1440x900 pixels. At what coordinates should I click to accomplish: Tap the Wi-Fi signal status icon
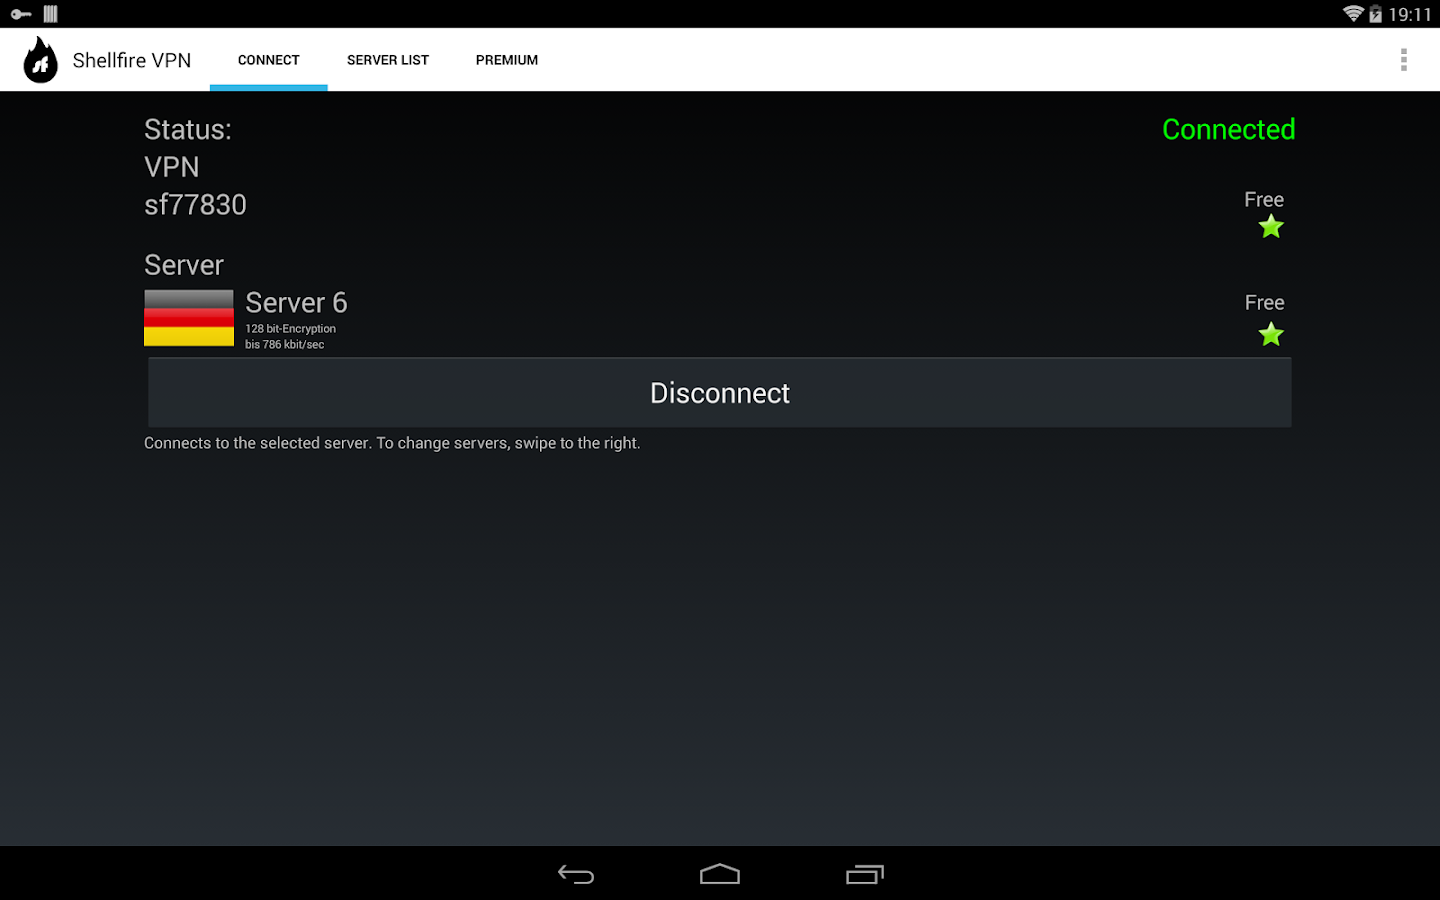pos(1353,14)
